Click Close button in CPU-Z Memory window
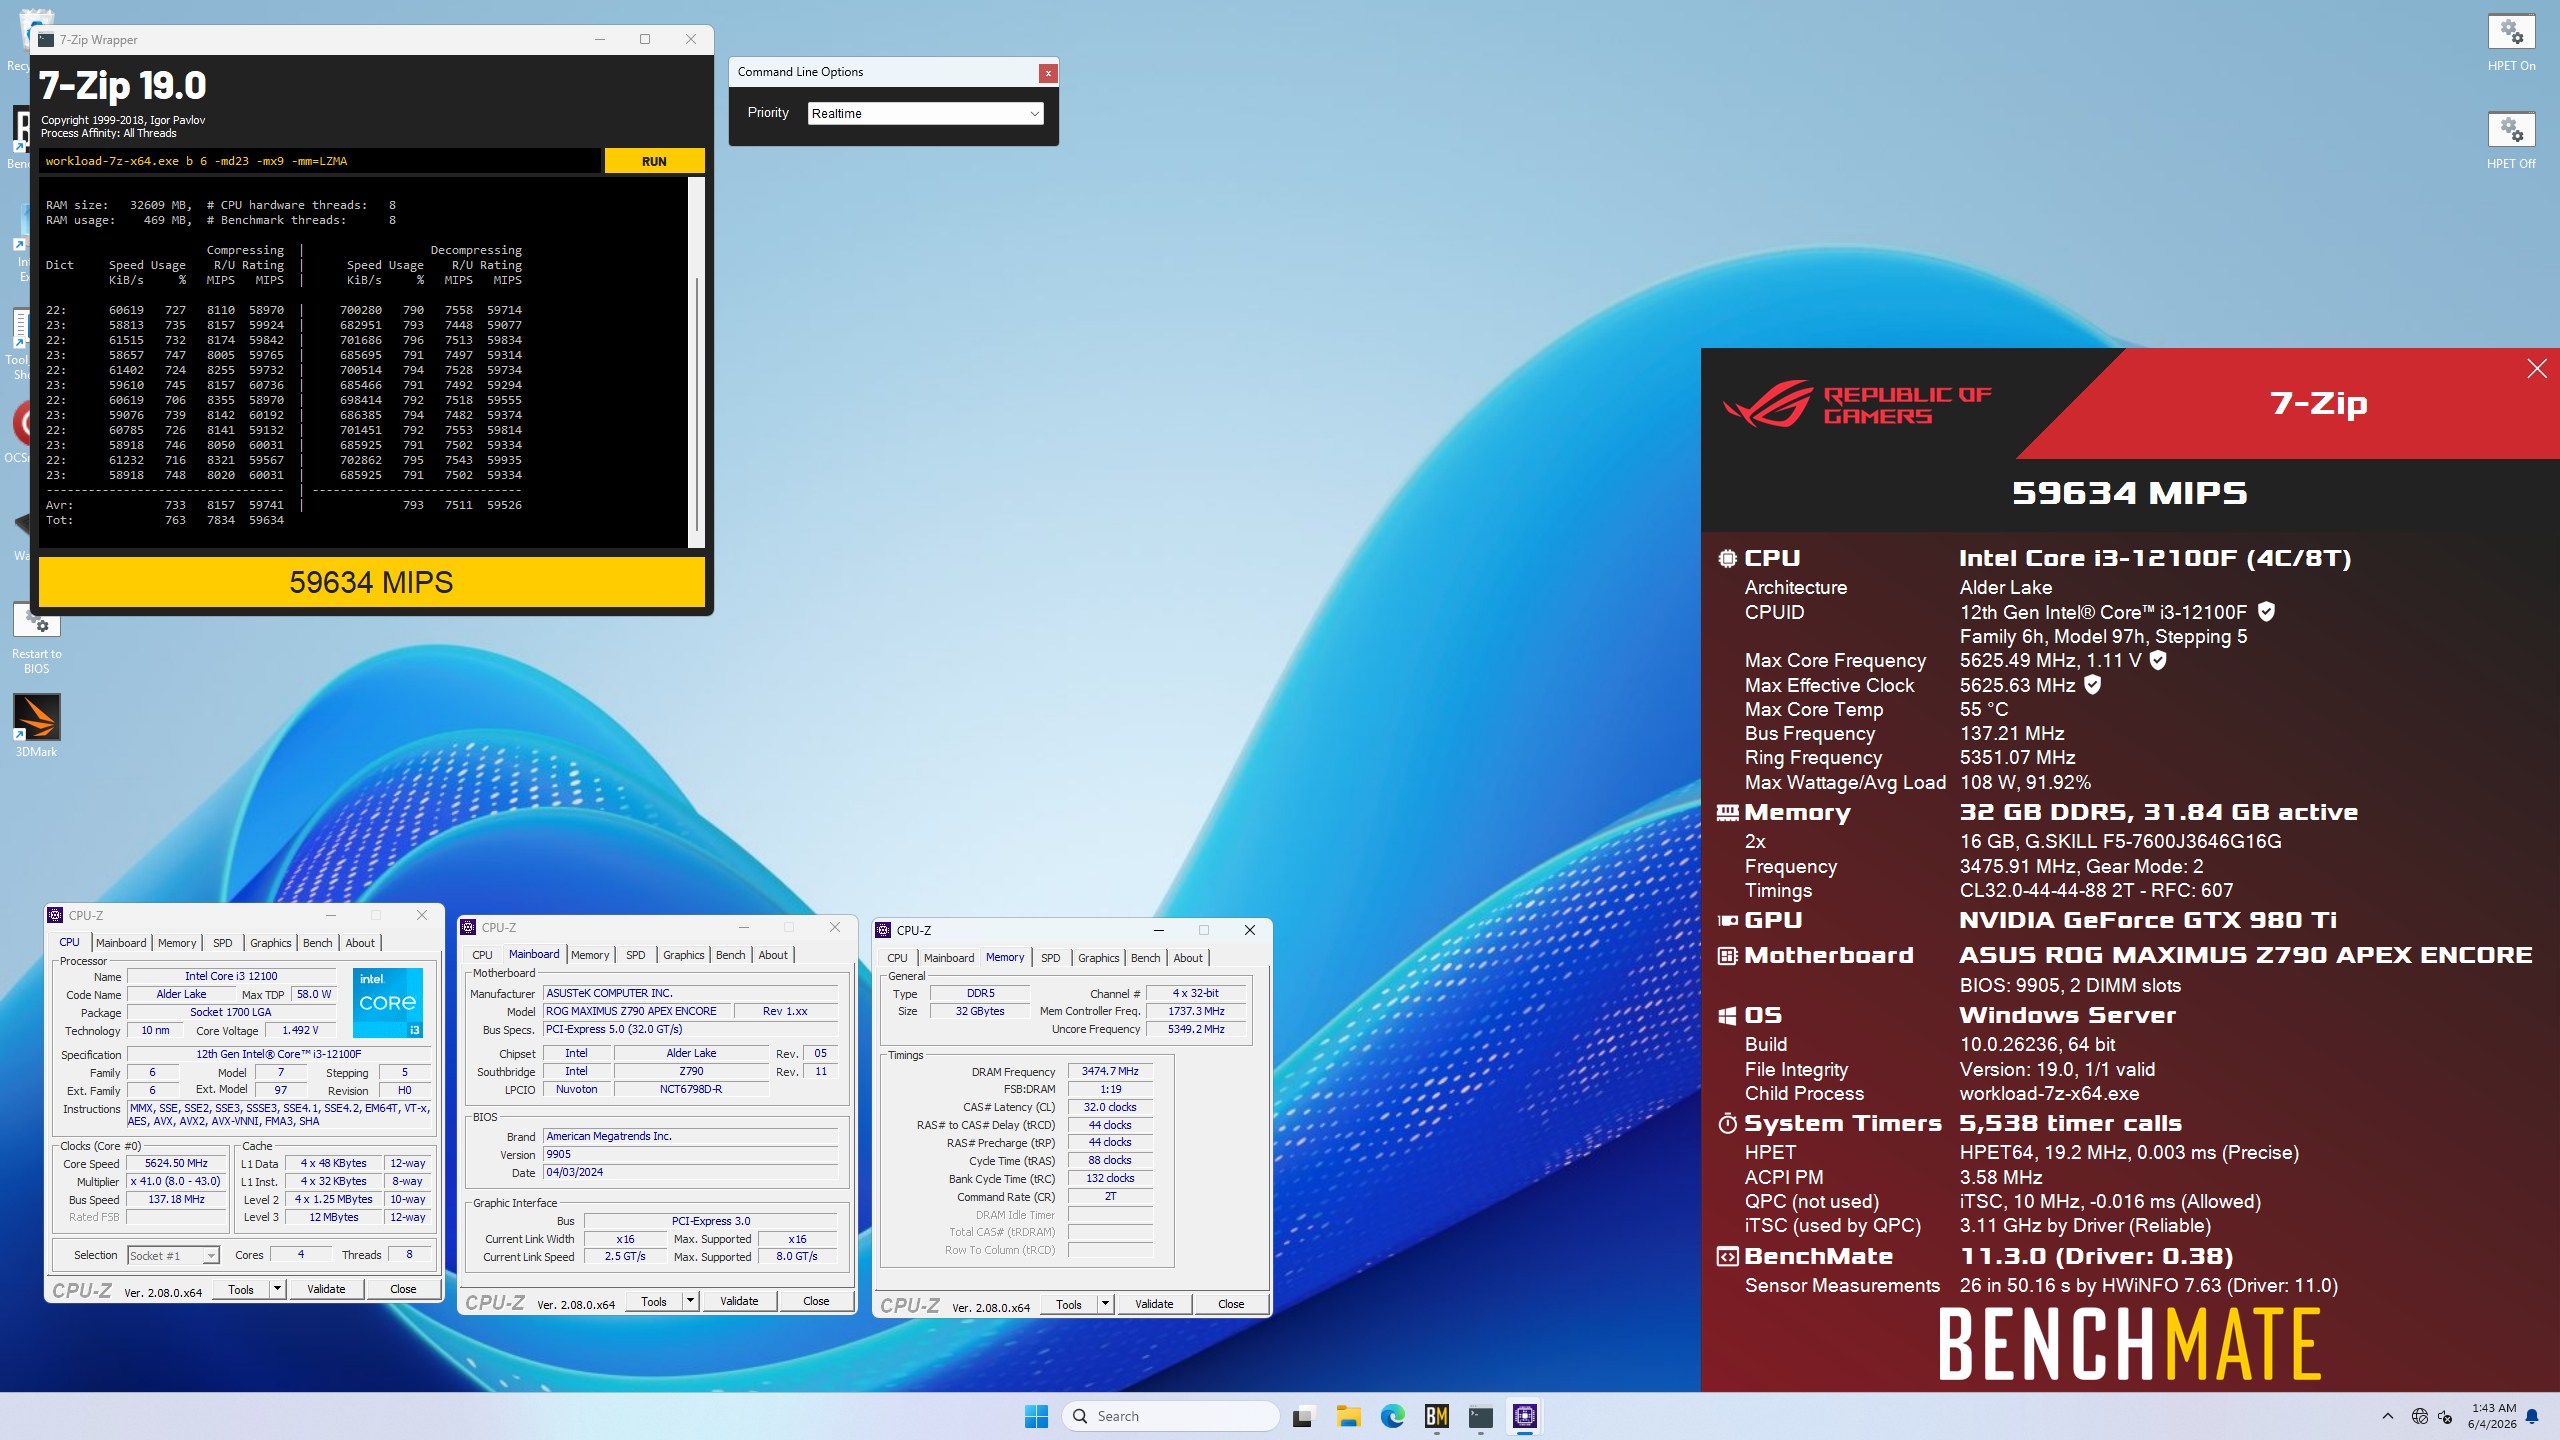Screen dimensions: 2560x1440 (1231, 1304)
